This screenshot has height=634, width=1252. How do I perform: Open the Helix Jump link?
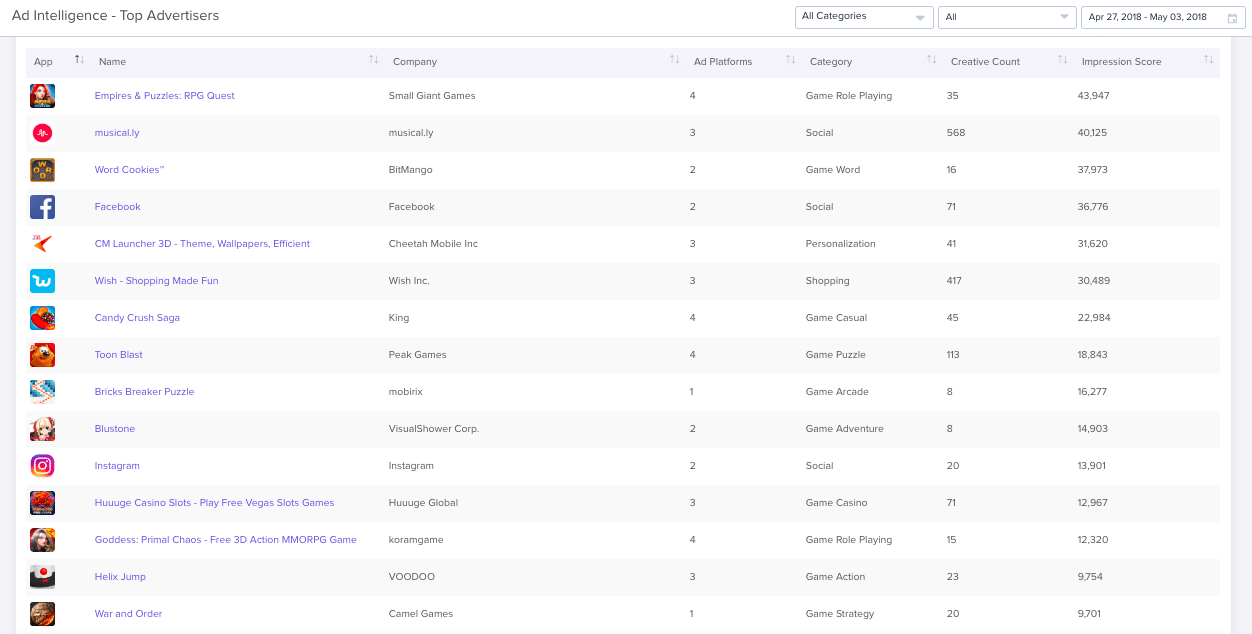[120, 577]
